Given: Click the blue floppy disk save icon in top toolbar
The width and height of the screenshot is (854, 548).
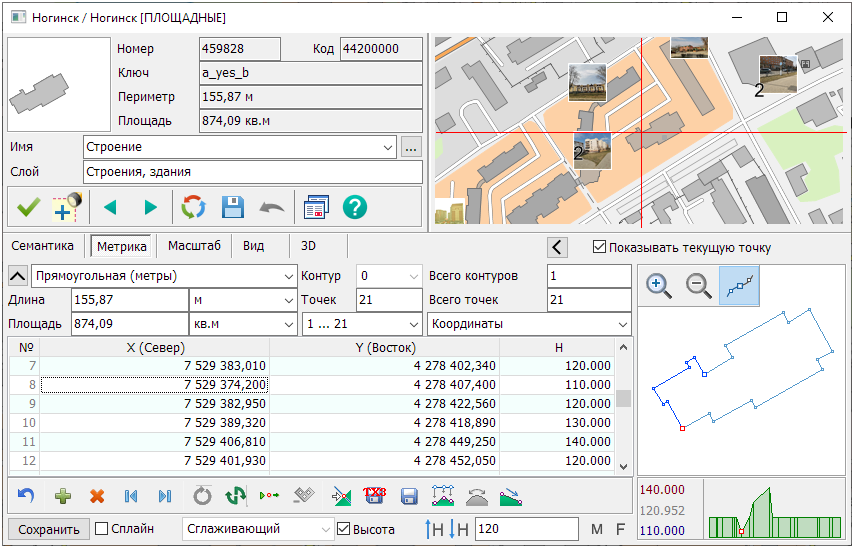Looking at the screenshot, I should click(x=233, y=208).
